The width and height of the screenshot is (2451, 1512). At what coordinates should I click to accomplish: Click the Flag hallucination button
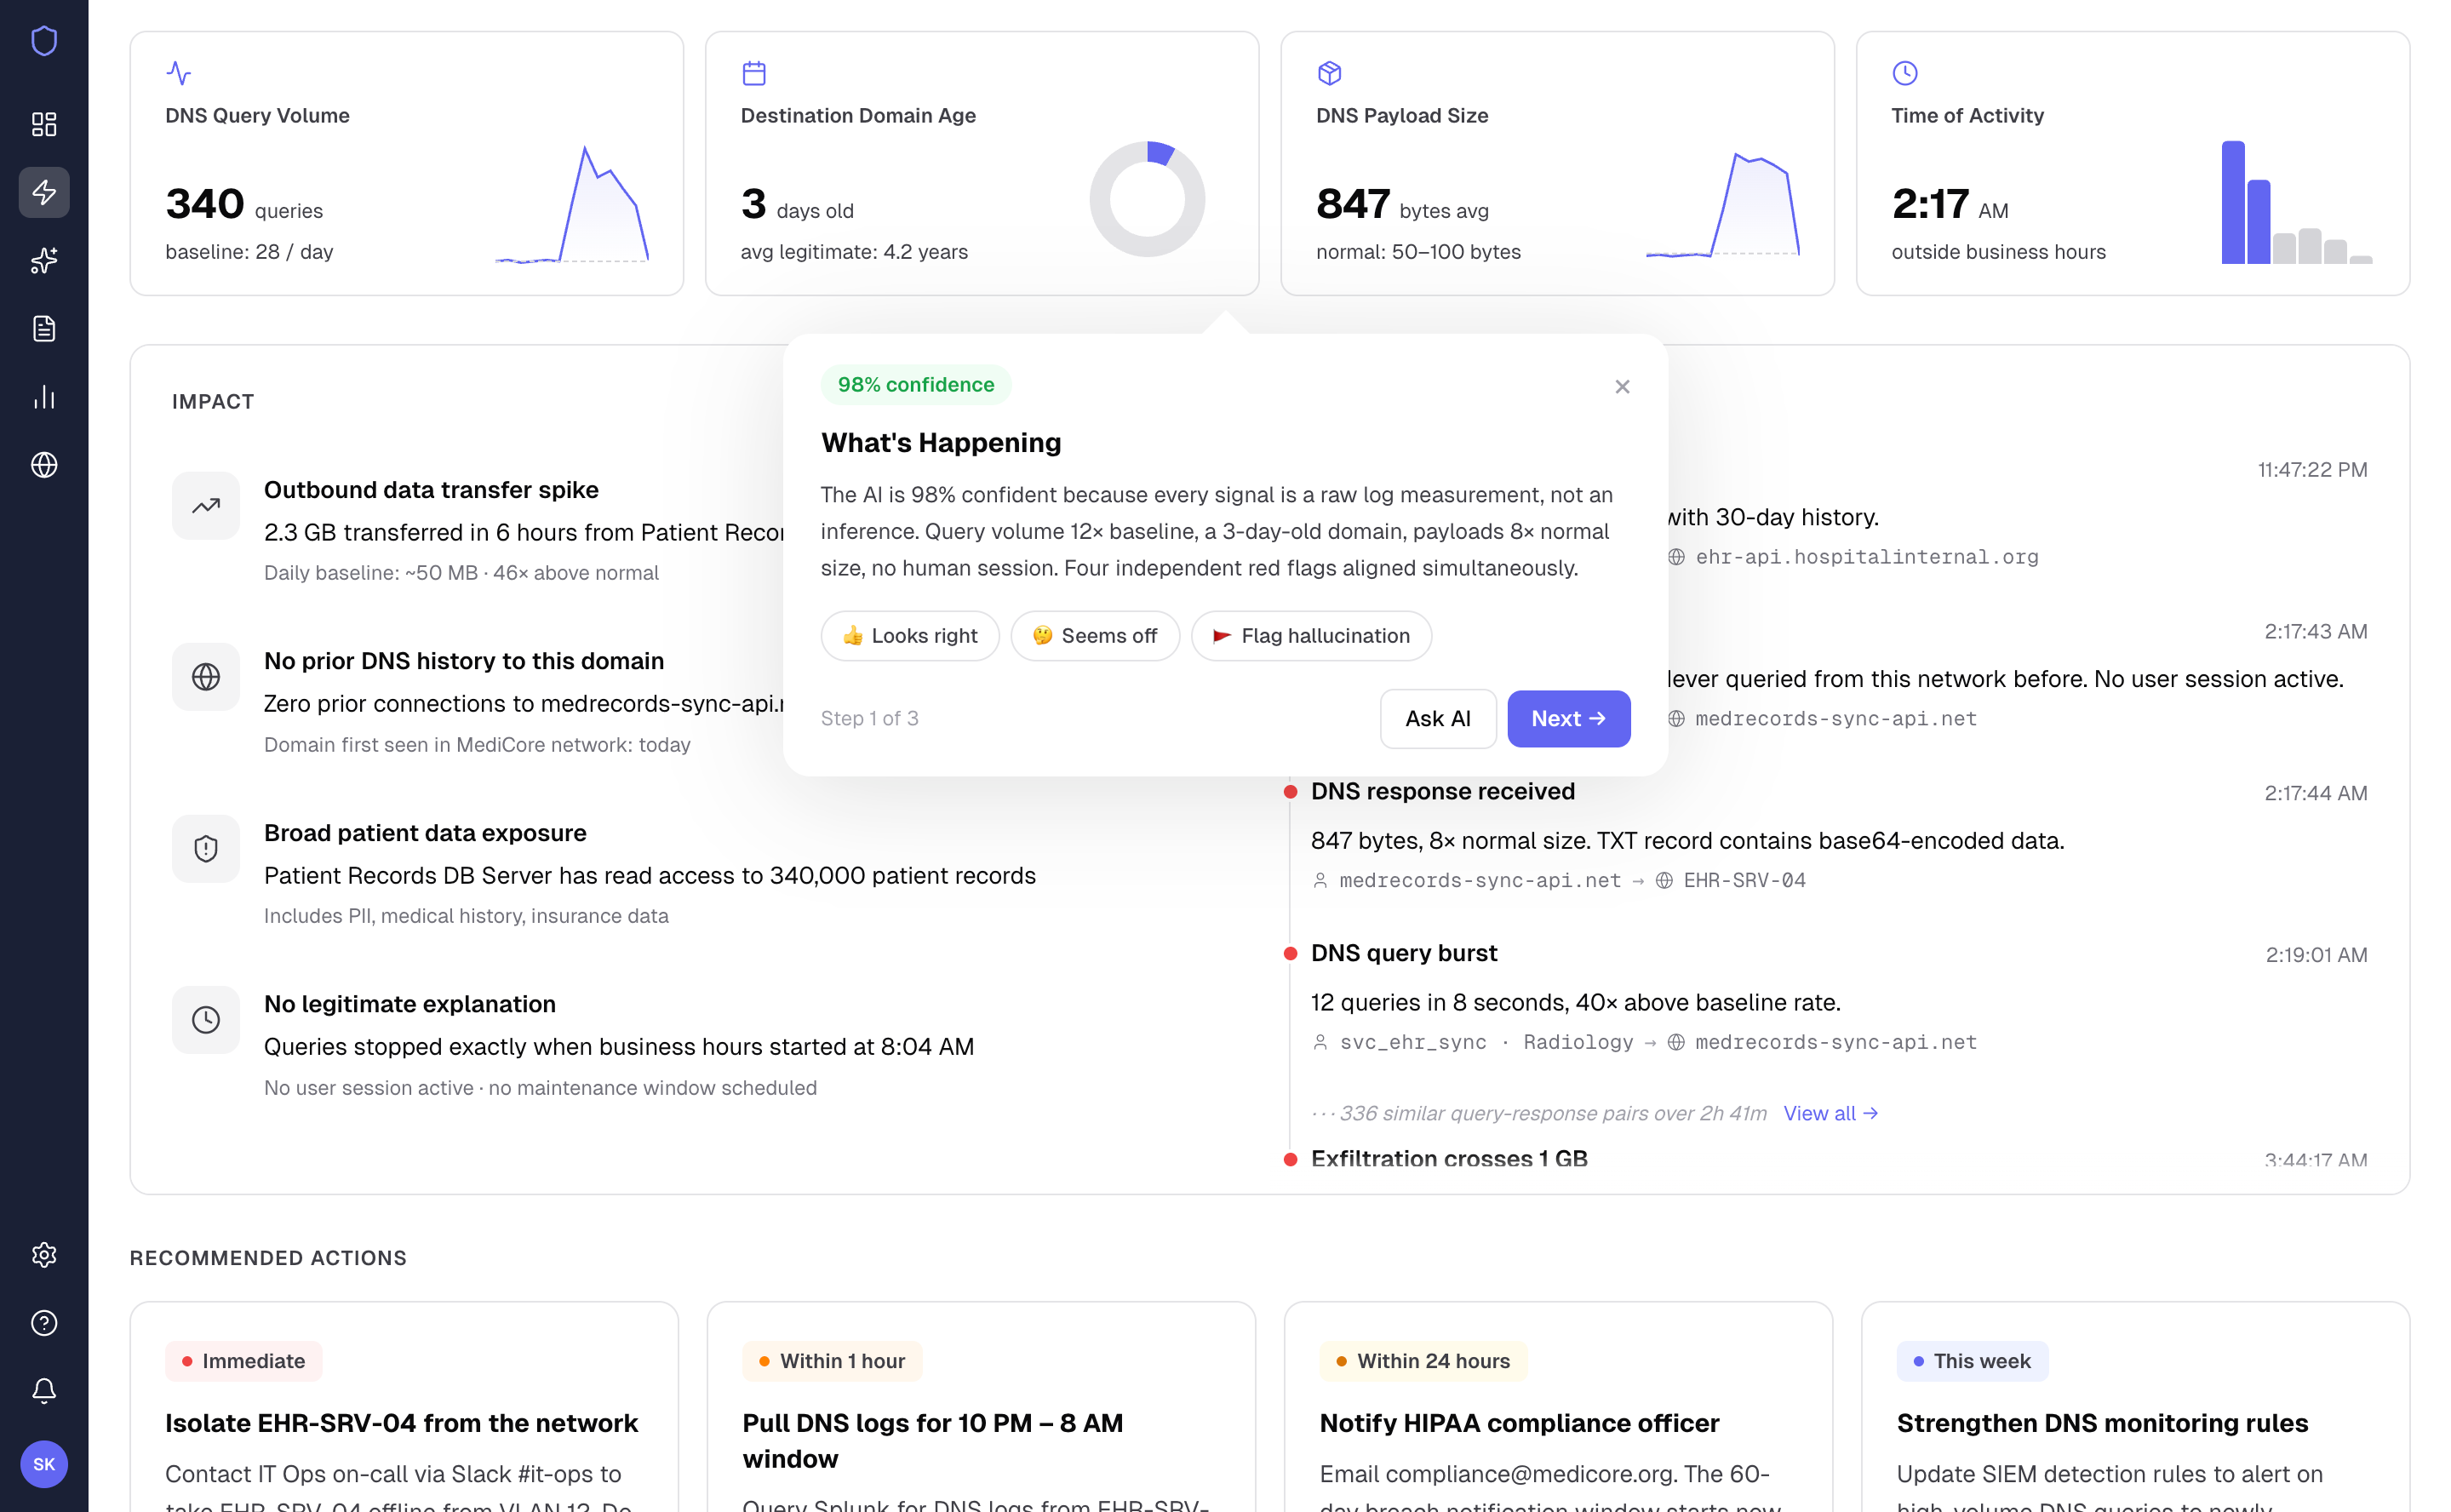(x=1311, y=636)
